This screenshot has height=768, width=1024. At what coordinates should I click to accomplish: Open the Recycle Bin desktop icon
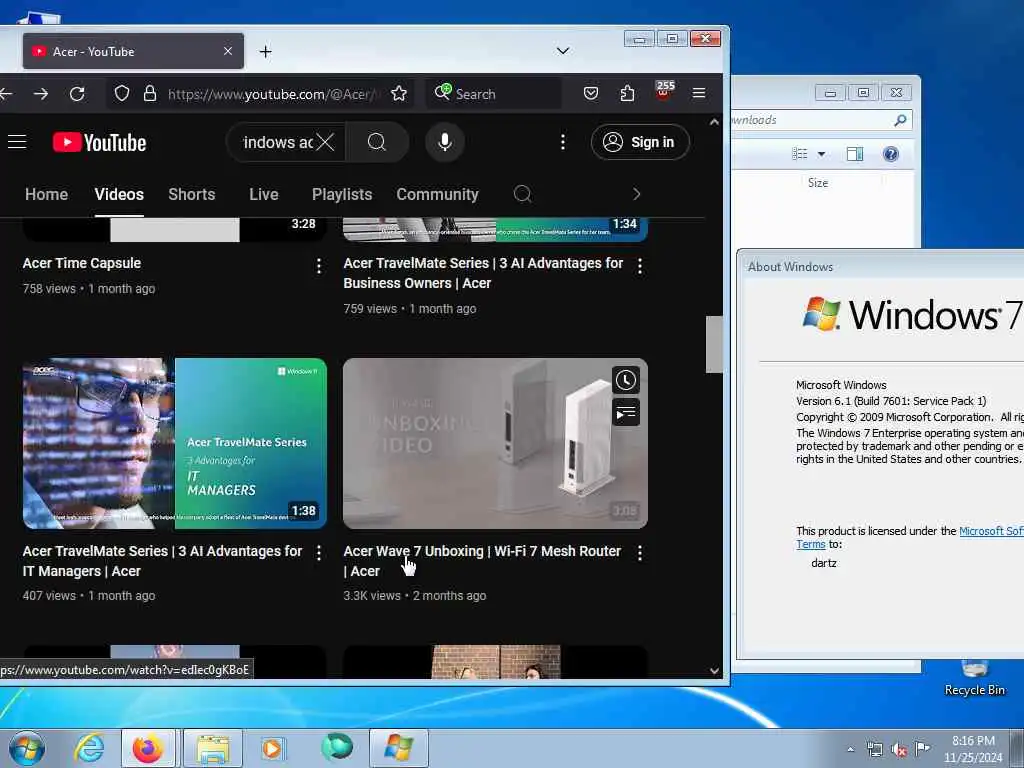(x=974, y=679)
